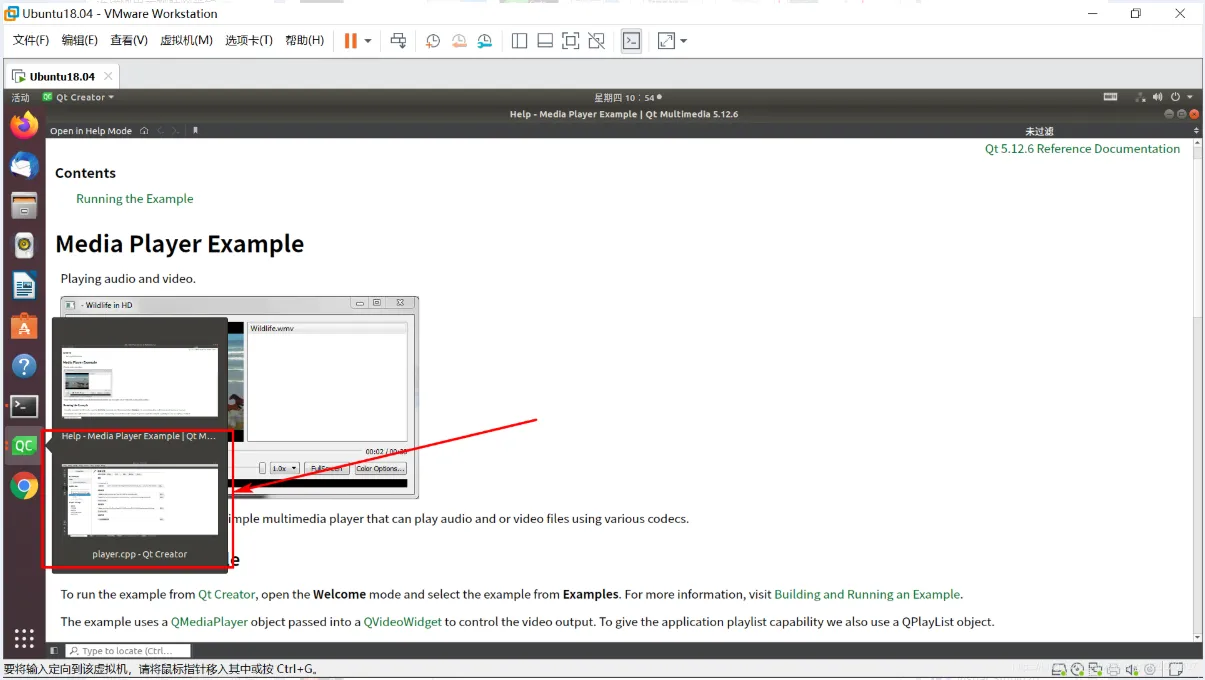Screen dimensions: 1205x680
Task: Open the snapshot manager icon
Action: 485,41
